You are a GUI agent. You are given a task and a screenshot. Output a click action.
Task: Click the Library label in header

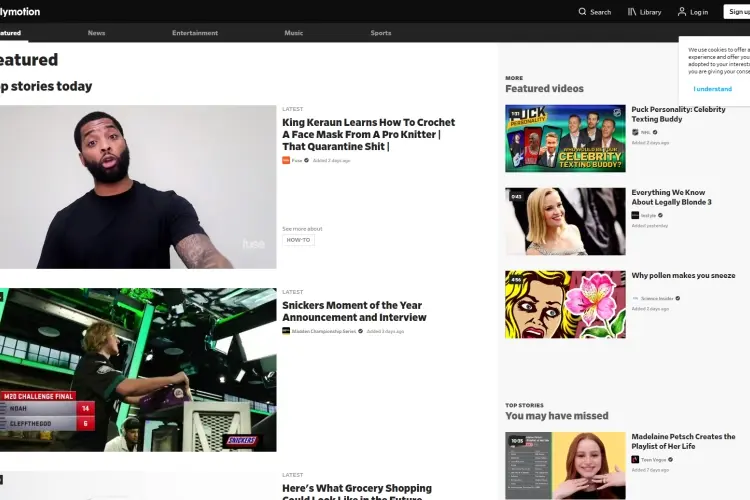651,12
